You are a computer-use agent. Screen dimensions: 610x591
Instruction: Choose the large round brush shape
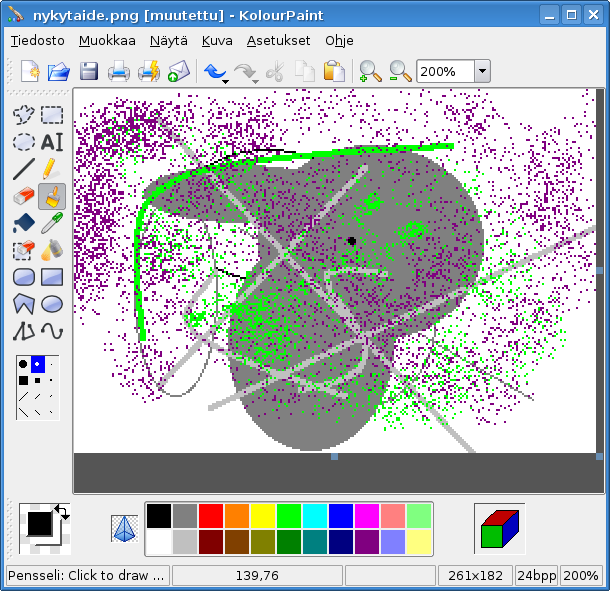23,364
